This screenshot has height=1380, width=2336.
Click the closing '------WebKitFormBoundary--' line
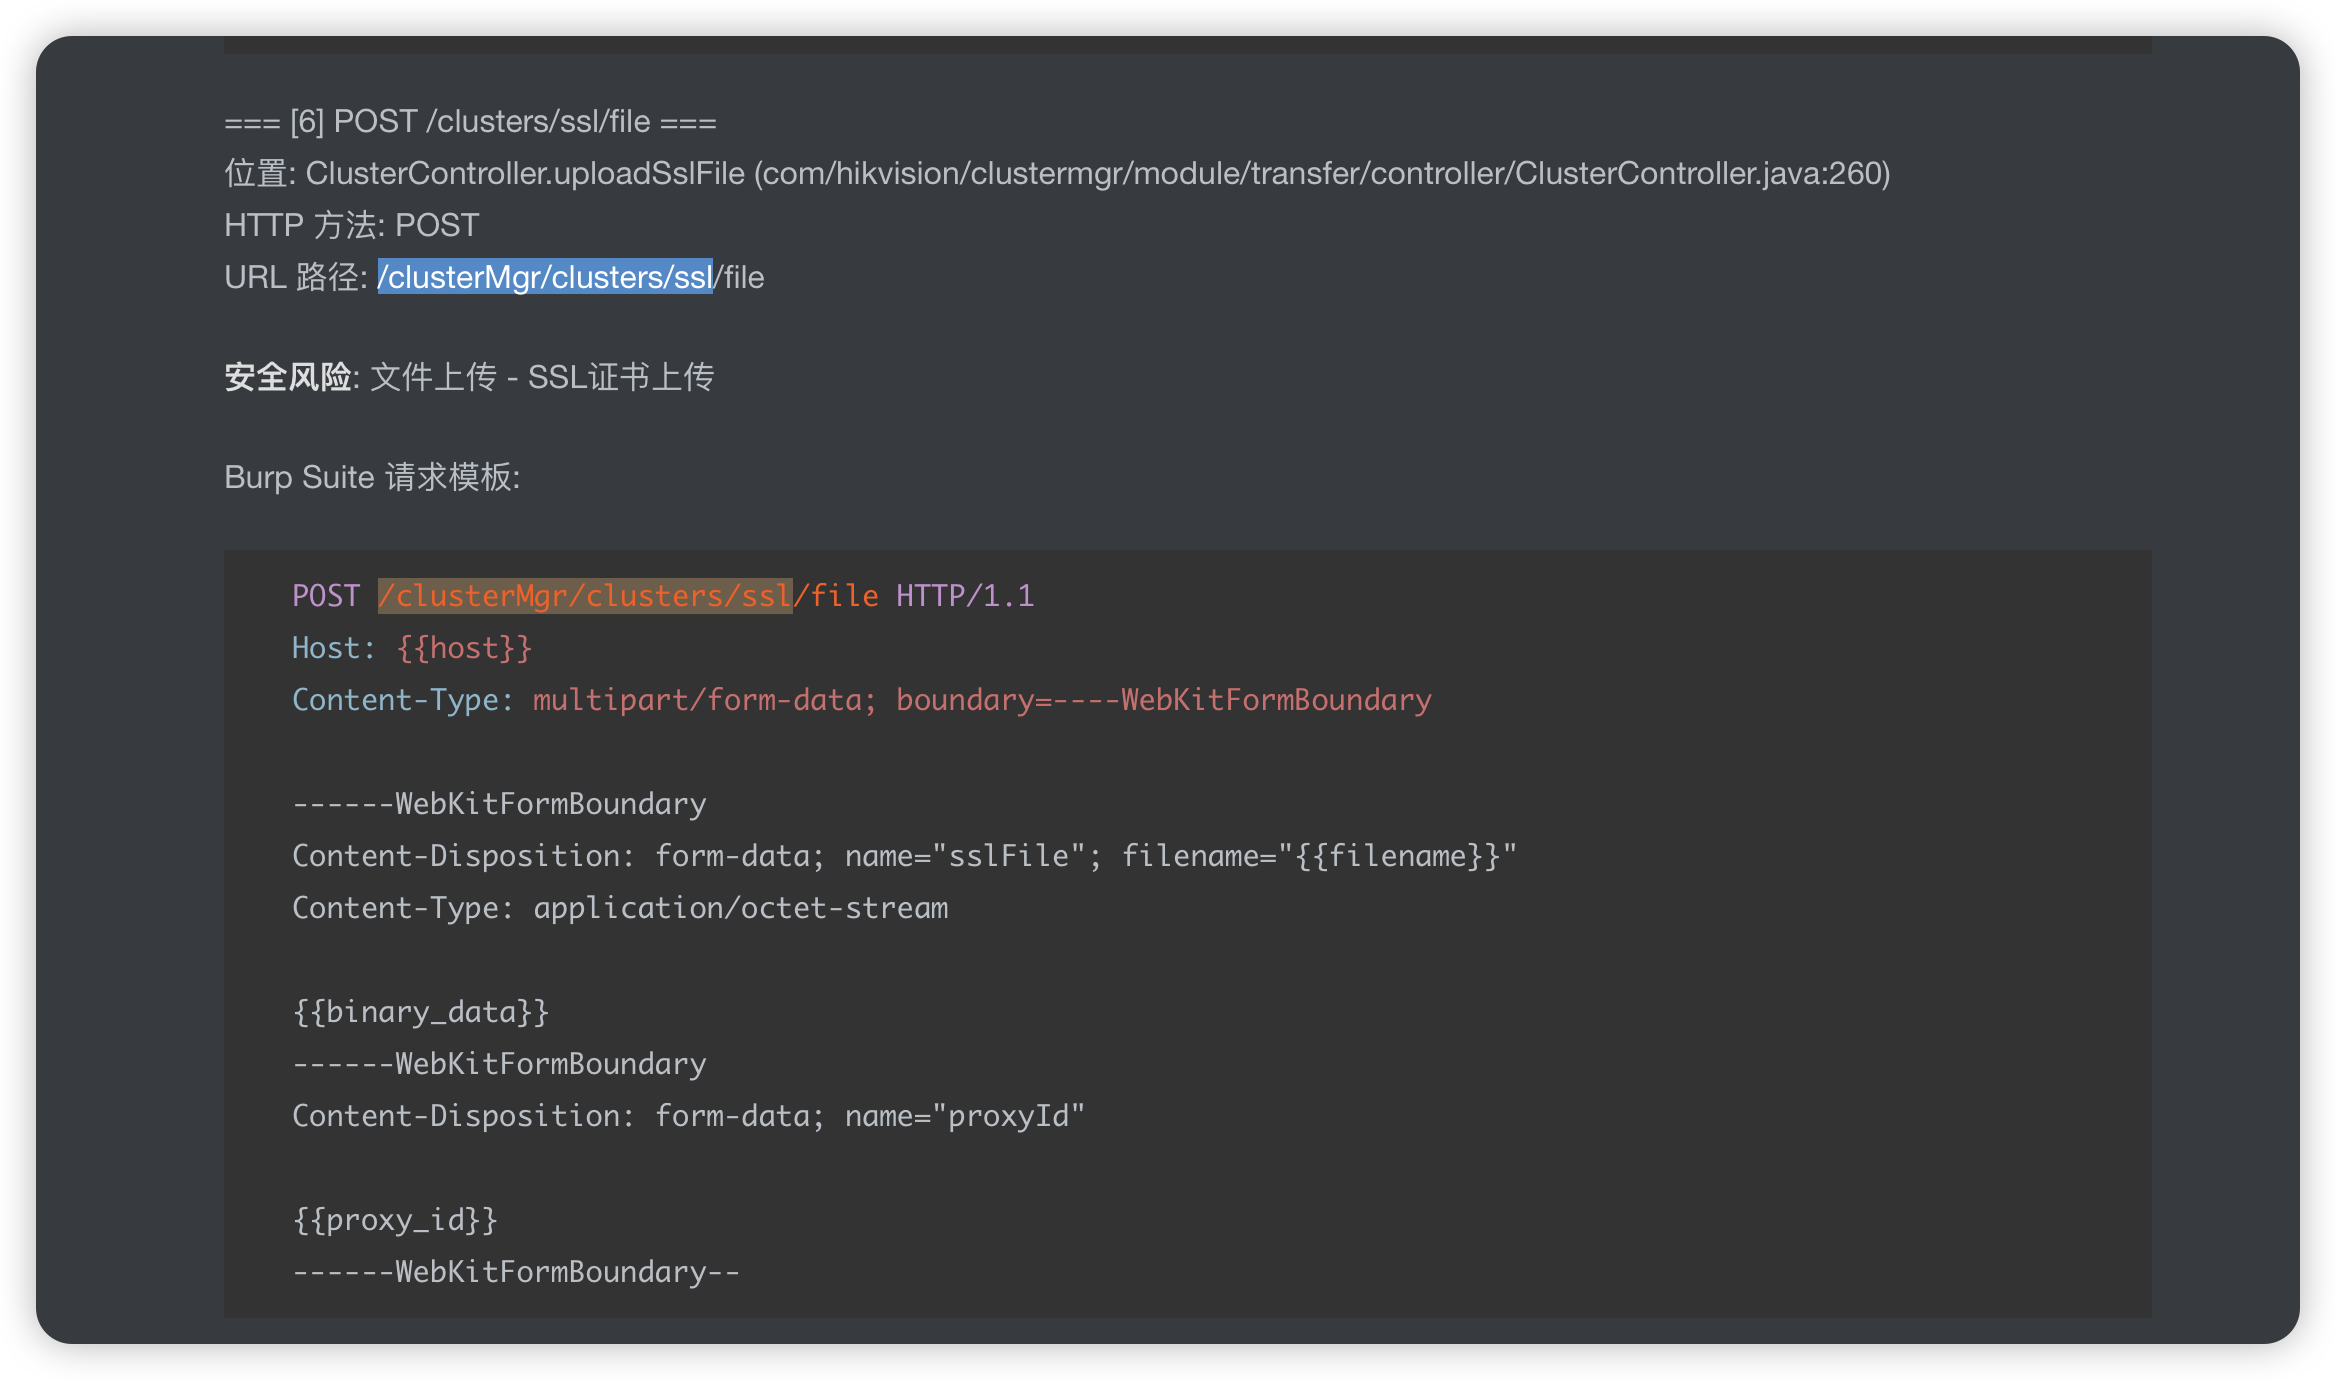[516, 1272]
